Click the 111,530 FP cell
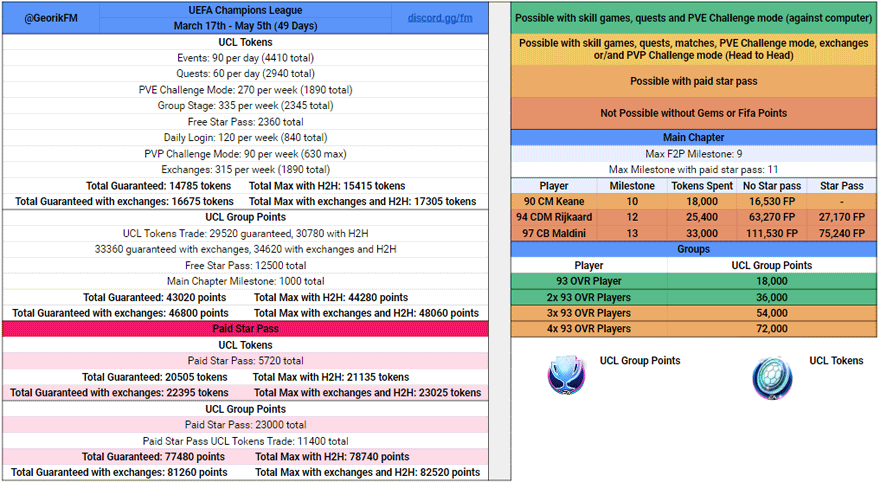Viewport: 880px width, 482px height. click(772, 233)
